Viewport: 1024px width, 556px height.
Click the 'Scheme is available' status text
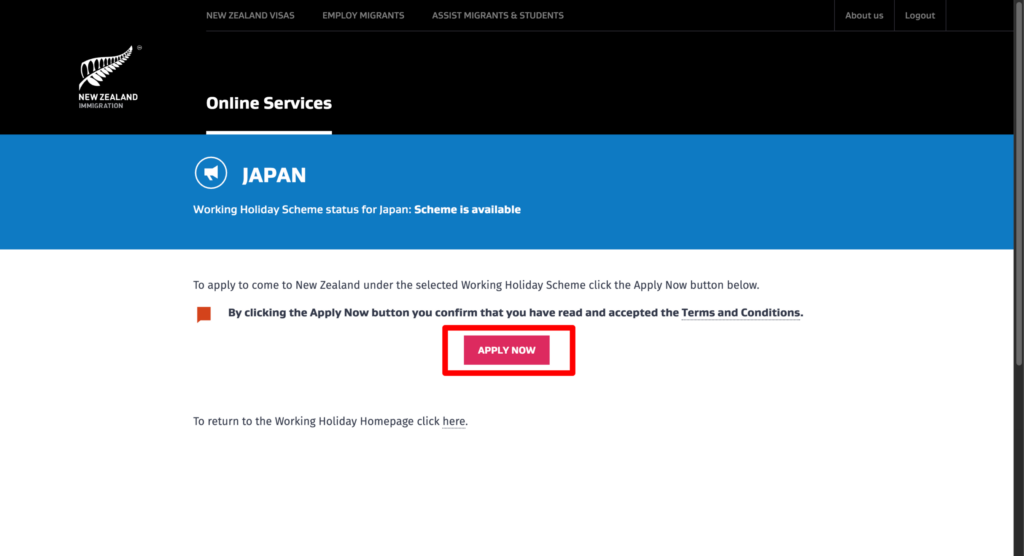468,210
